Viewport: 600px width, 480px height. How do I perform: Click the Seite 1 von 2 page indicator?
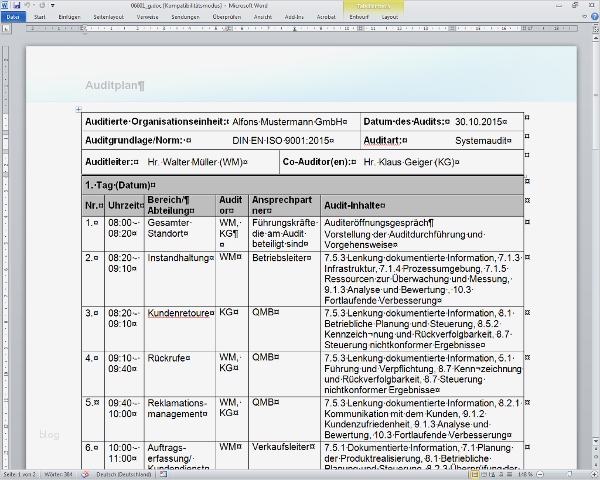[x=20, y=473]
